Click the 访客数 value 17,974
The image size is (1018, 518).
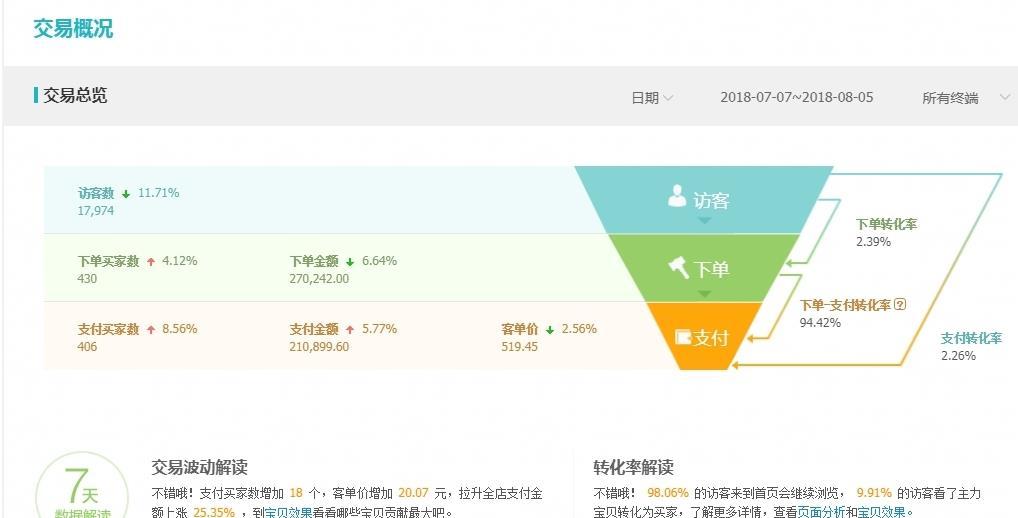click(x=95, y=211)
